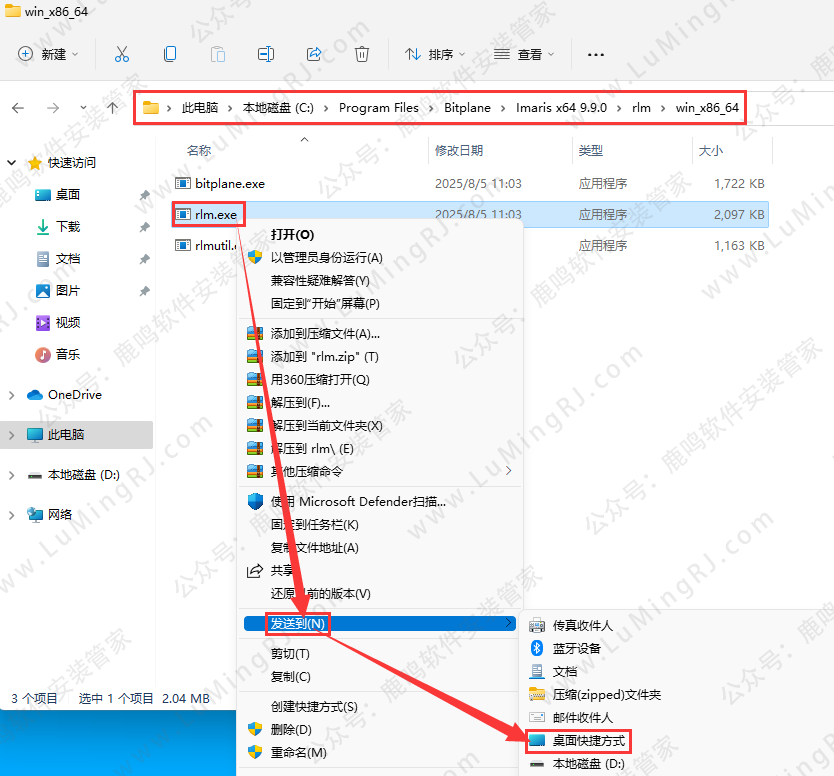Collapse the 此电脑 tree node
Screen dimensions: 834x776
pos(14,435)
